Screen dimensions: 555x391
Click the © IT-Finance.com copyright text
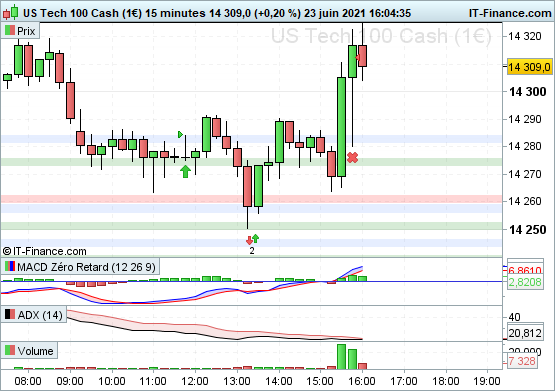45,251
